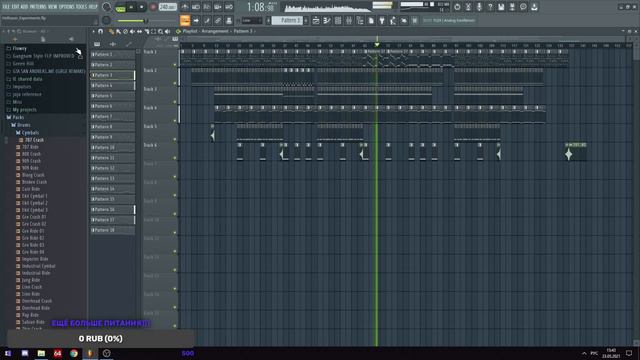
Task: Click the stop transport button
Action: pos(142,7)
